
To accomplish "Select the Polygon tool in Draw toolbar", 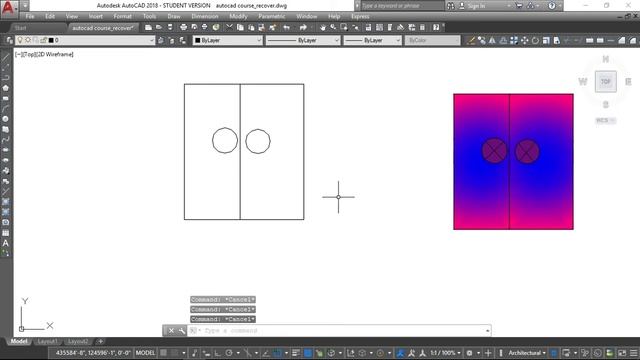I will pyautogui.click(x=5, y=88).
